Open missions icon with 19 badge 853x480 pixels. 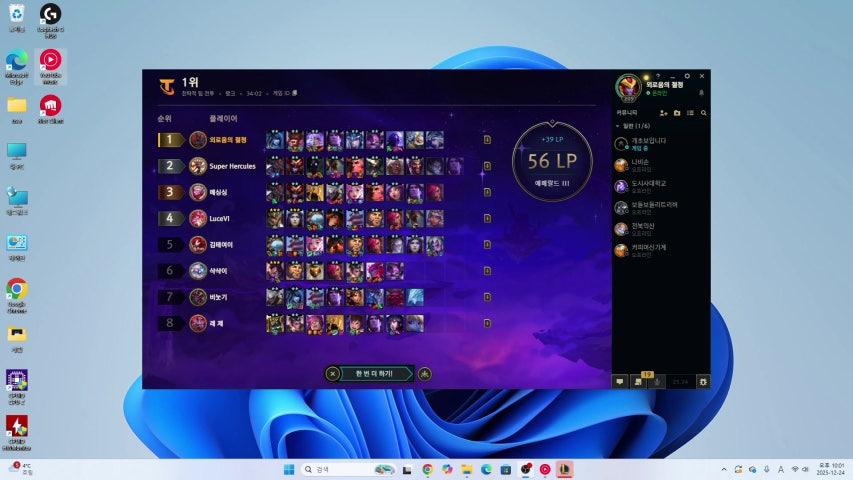tap(639, 381)
